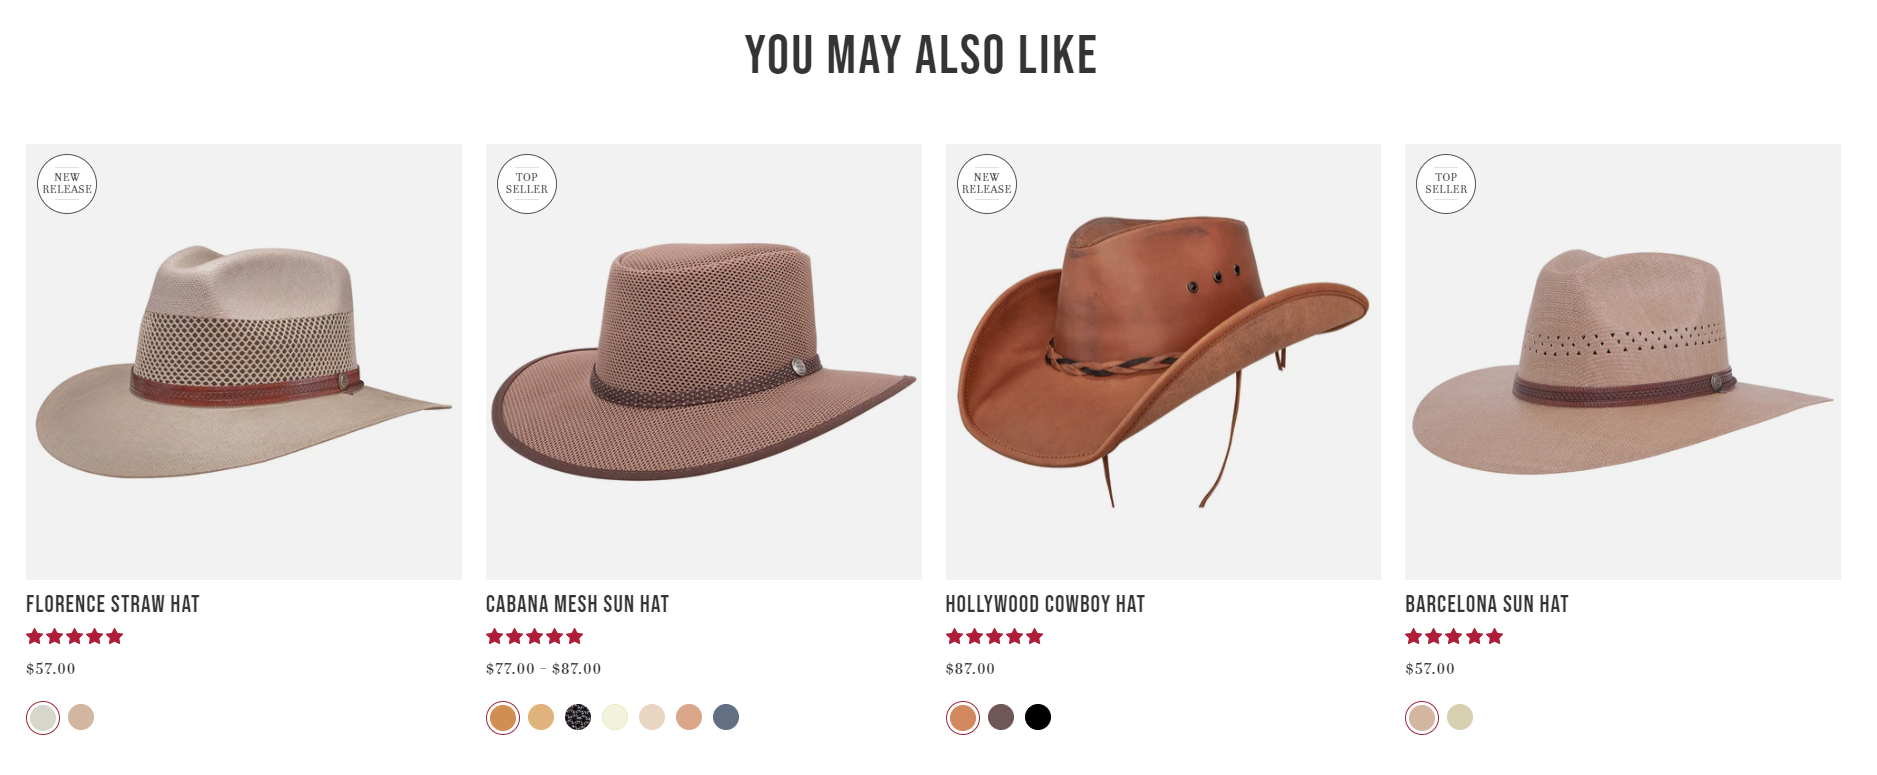1877x775 pixels.
Task: Open the Hollywood Cowboy Hat product image
Action: 1163,362
